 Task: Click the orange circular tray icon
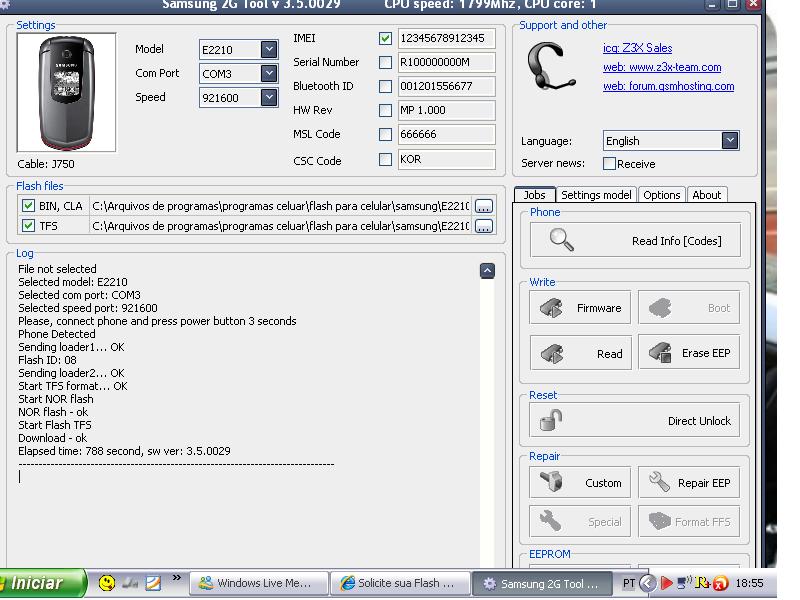[720, 583]
